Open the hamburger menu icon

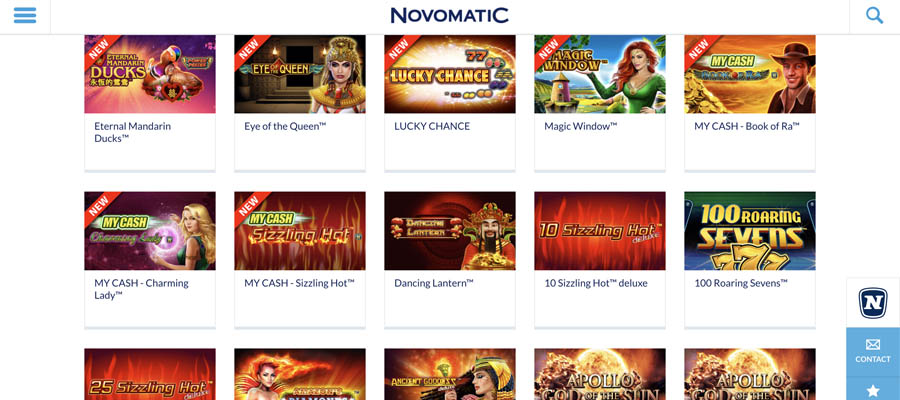tap(25, 15)
